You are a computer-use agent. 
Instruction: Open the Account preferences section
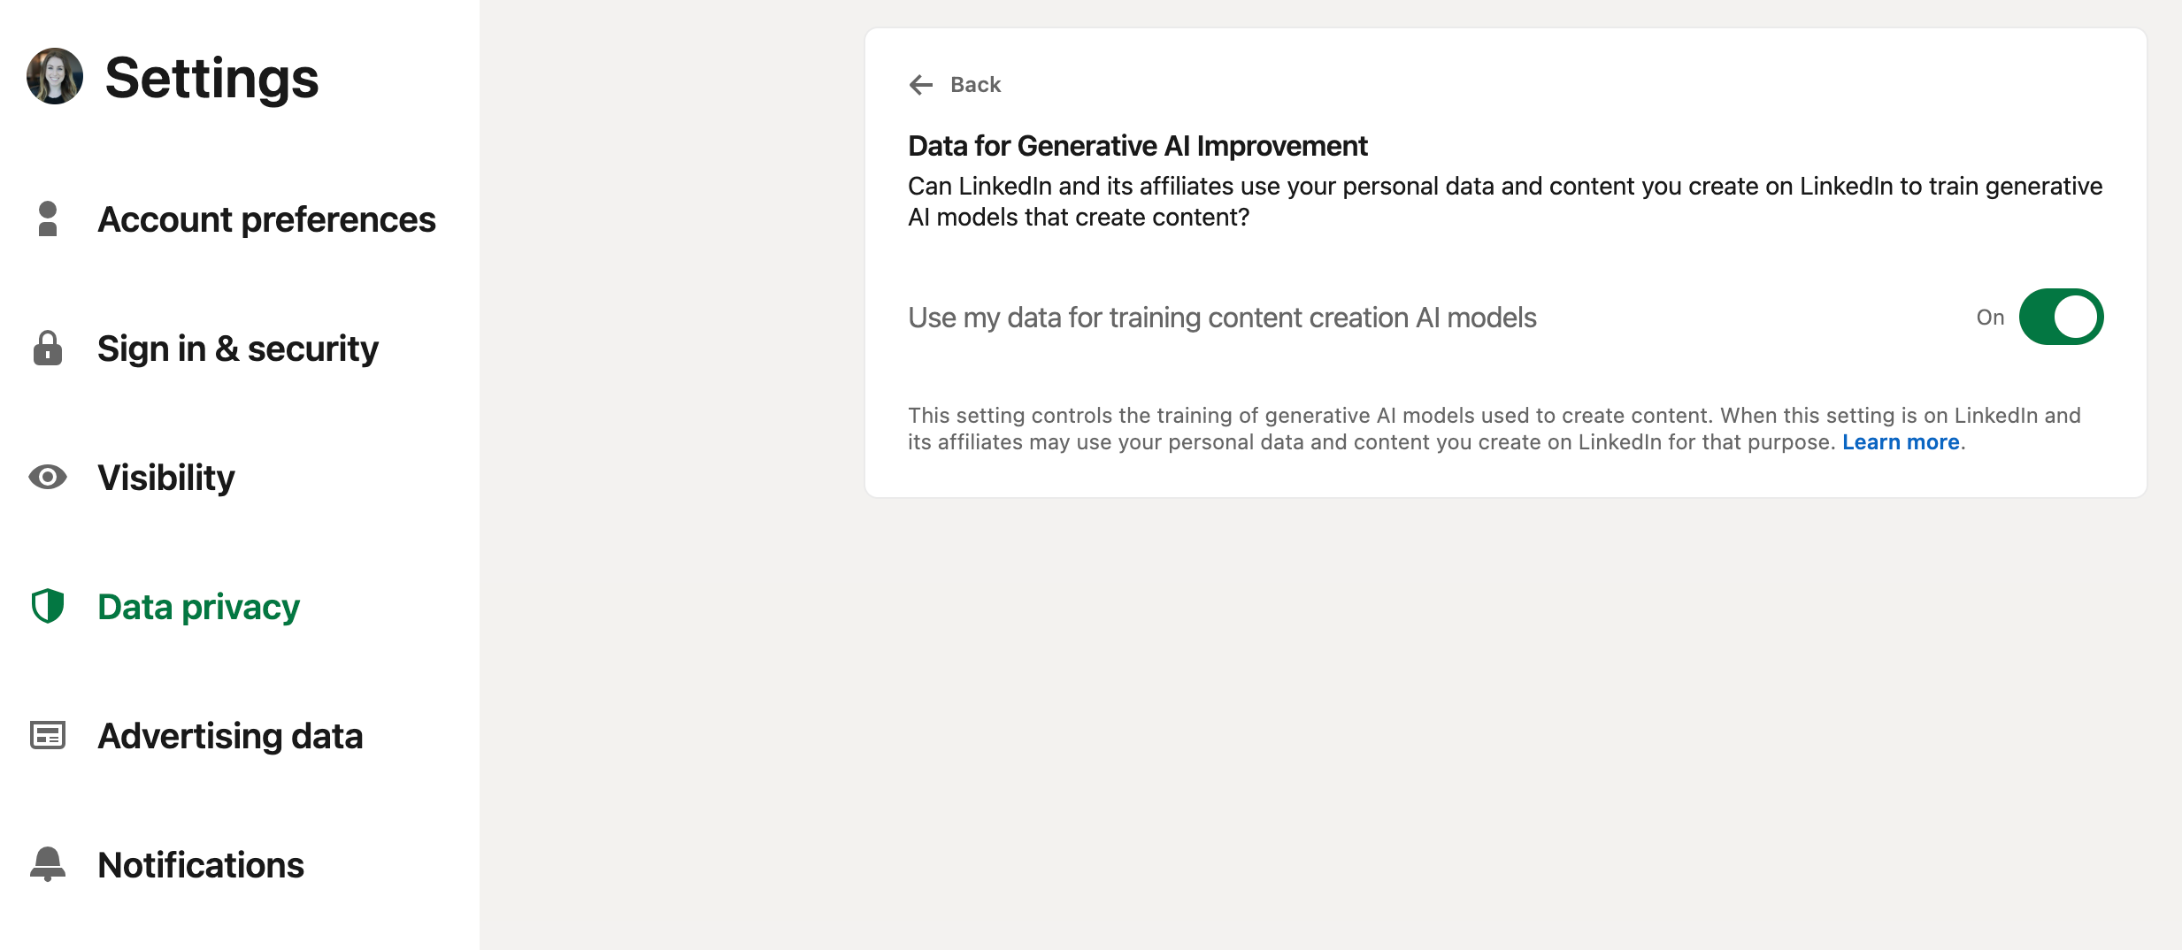click(266, 219)
